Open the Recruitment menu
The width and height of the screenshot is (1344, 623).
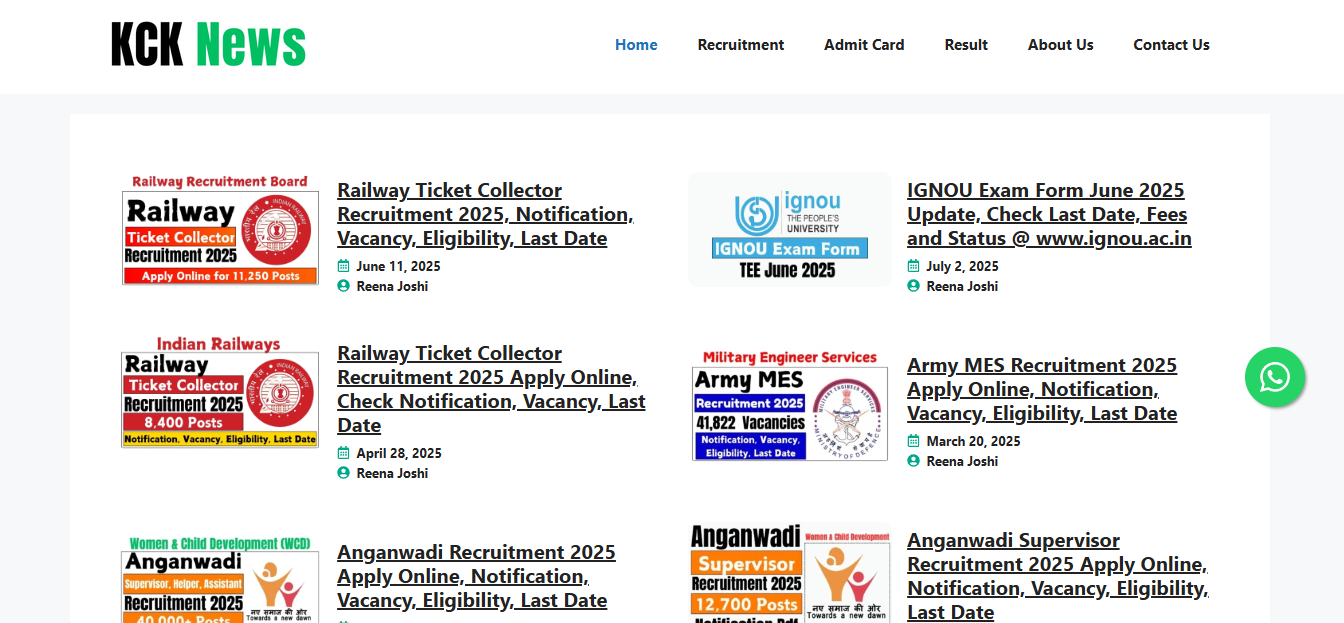click(741, 45)
